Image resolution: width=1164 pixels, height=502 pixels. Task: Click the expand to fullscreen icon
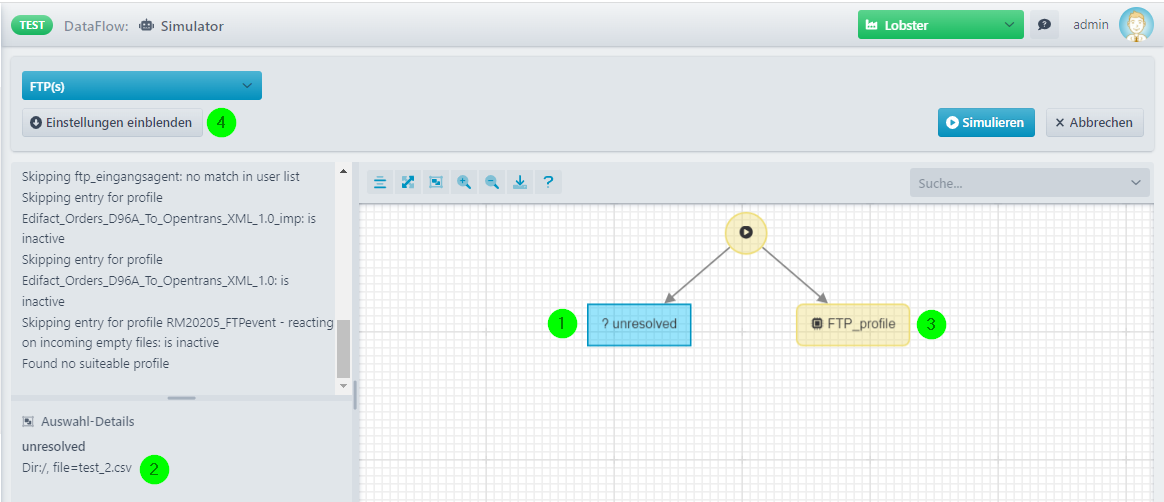[408, 182]
